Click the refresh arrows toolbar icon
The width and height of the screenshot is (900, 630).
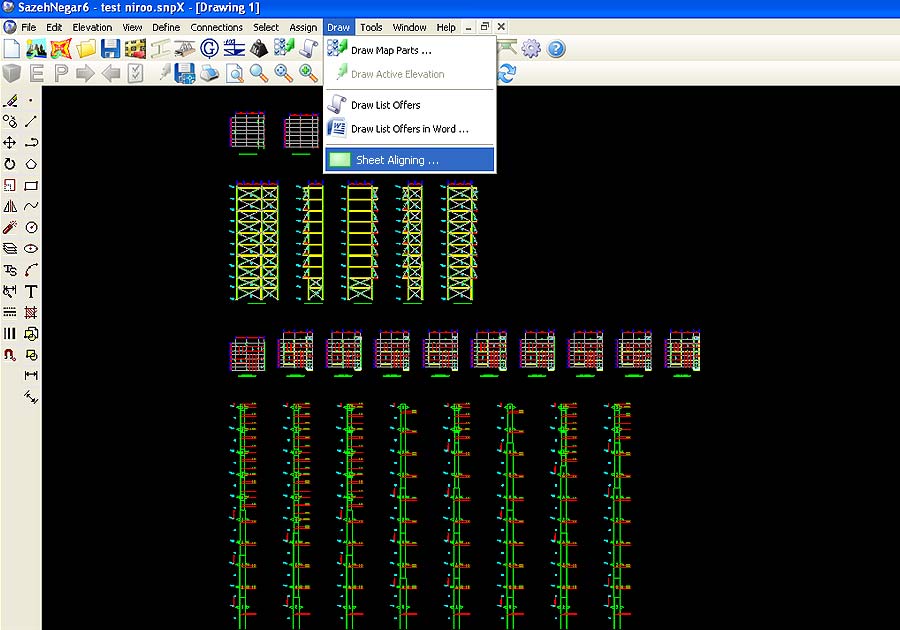coord(507,73)
